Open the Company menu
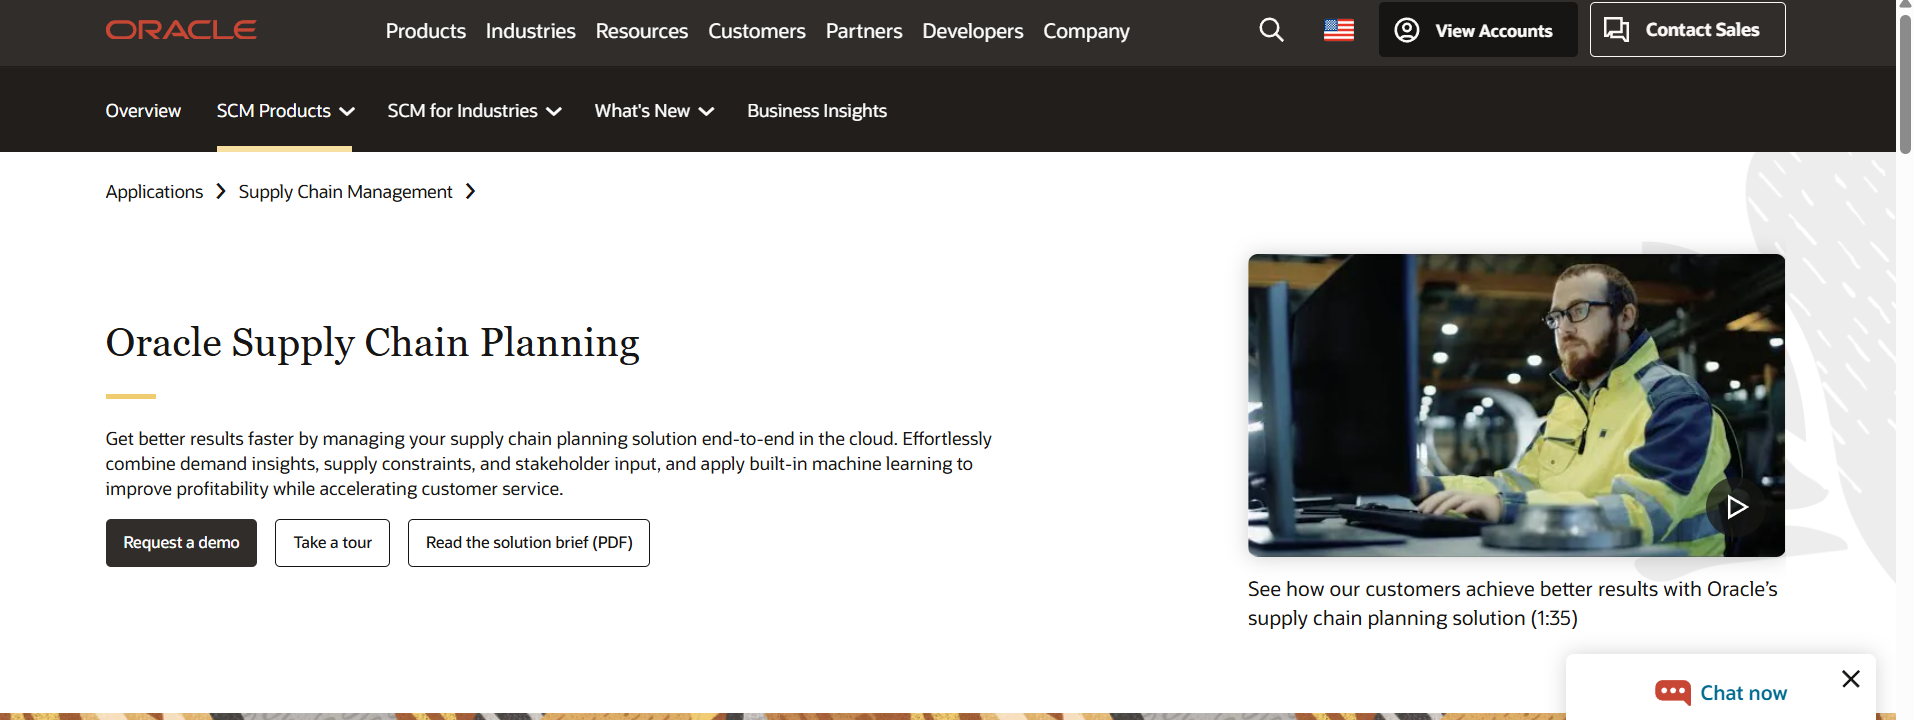Viewport: 1914px width, 720px height. coord(1086,31)
